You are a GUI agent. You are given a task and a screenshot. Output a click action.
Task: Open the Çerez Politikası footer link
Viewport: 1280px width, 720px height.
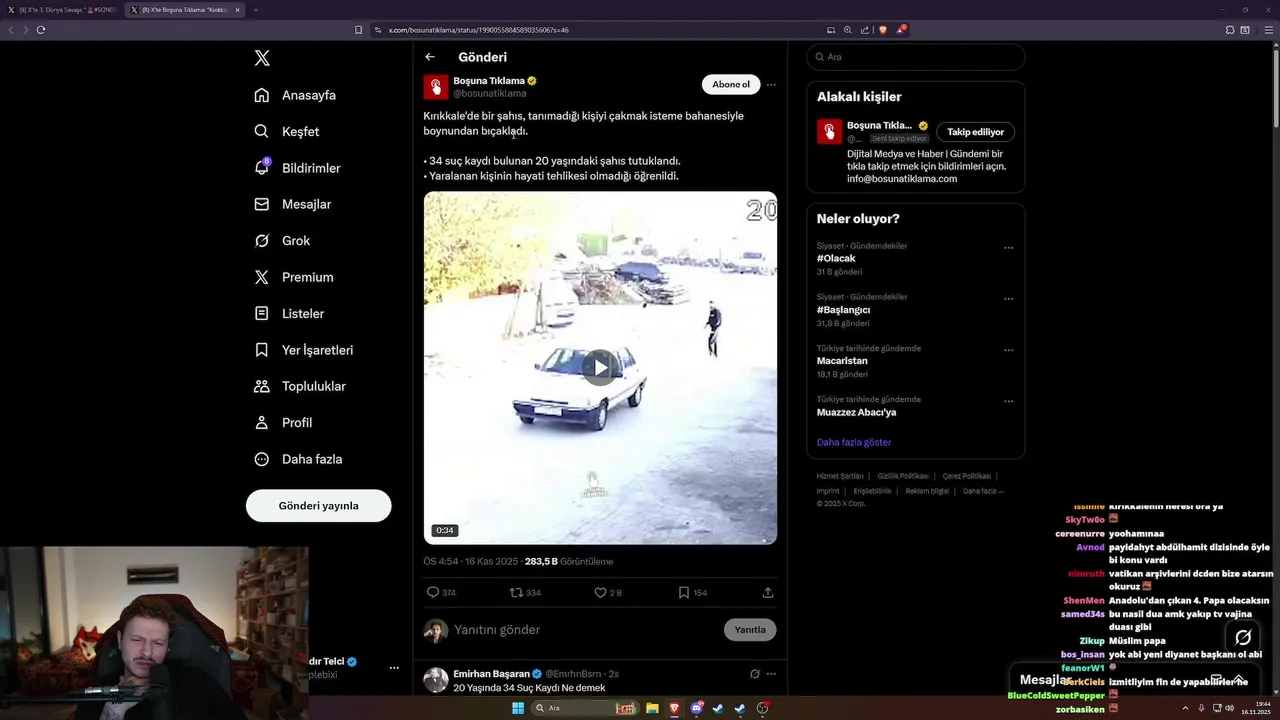click(967, 476)
